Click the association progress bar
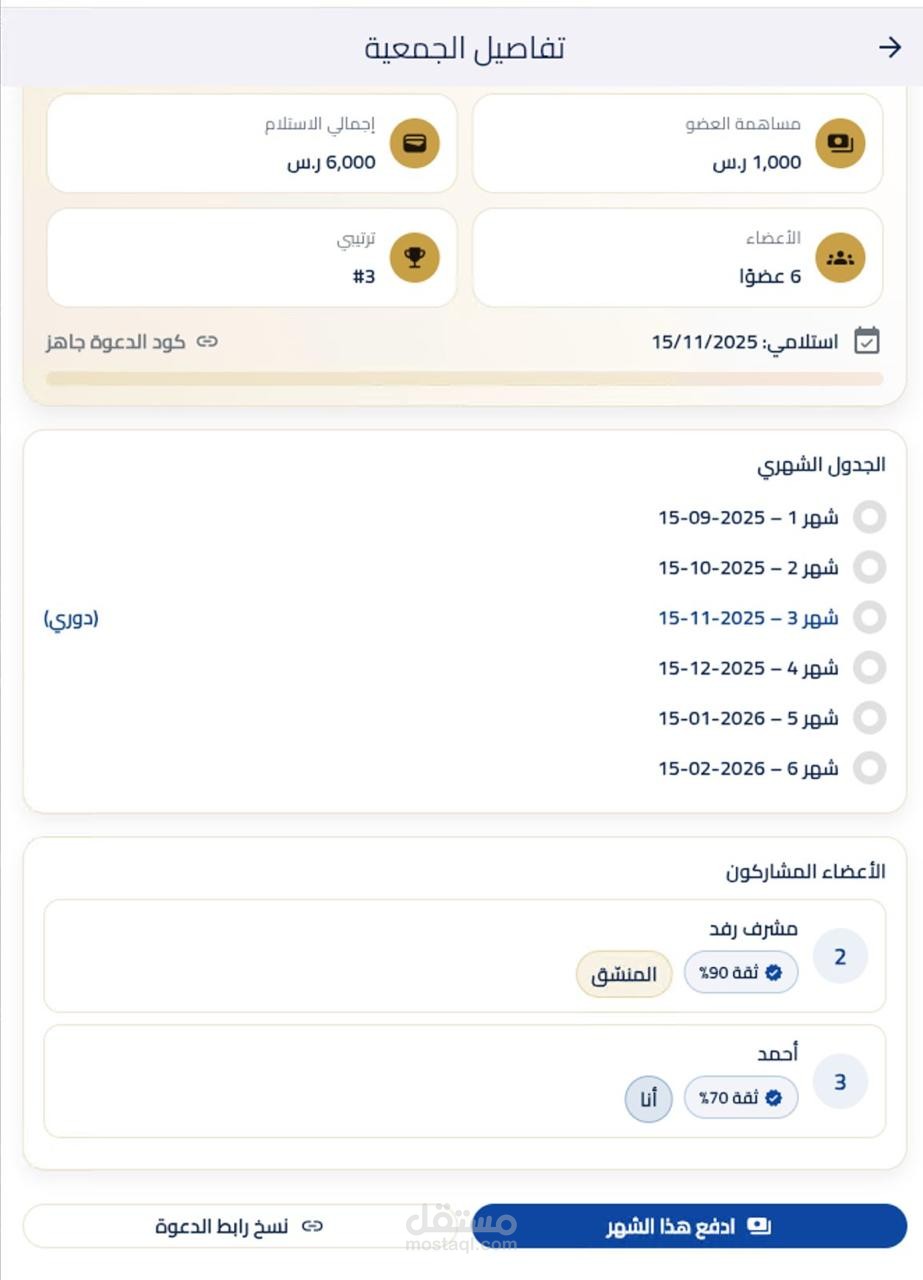The height and width of the screenshot is (1280, 923). tap(464, 379)
